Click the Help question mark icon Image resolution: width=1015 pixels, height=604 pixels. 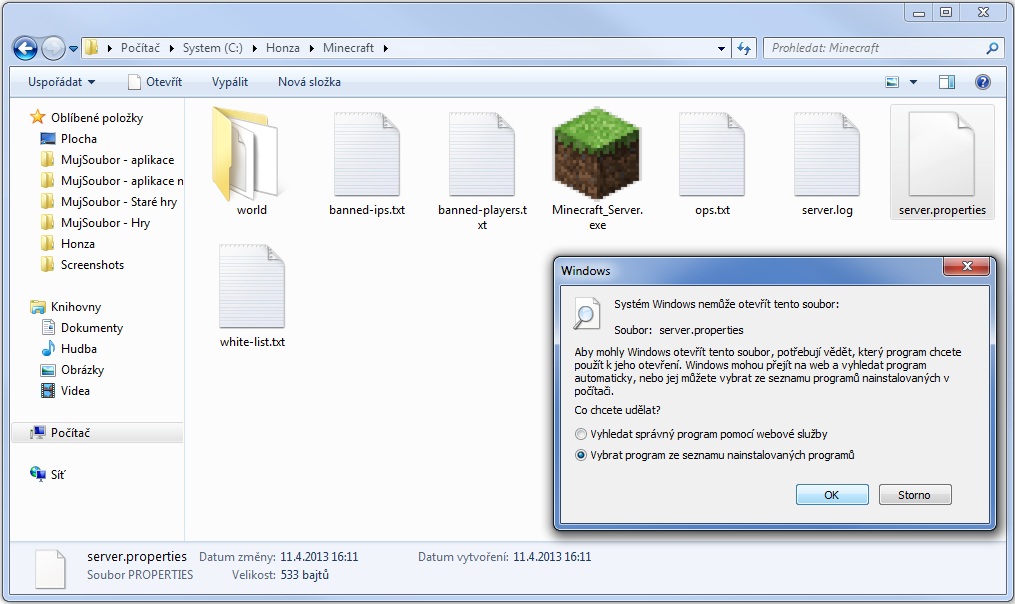(982, 82)
